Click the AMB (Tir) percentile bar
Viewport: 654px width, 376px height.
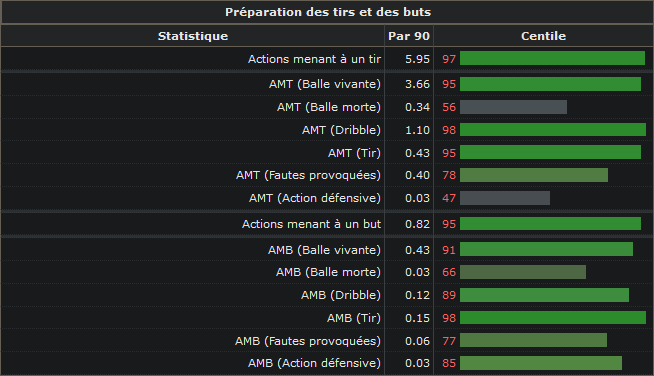[553, 318]
